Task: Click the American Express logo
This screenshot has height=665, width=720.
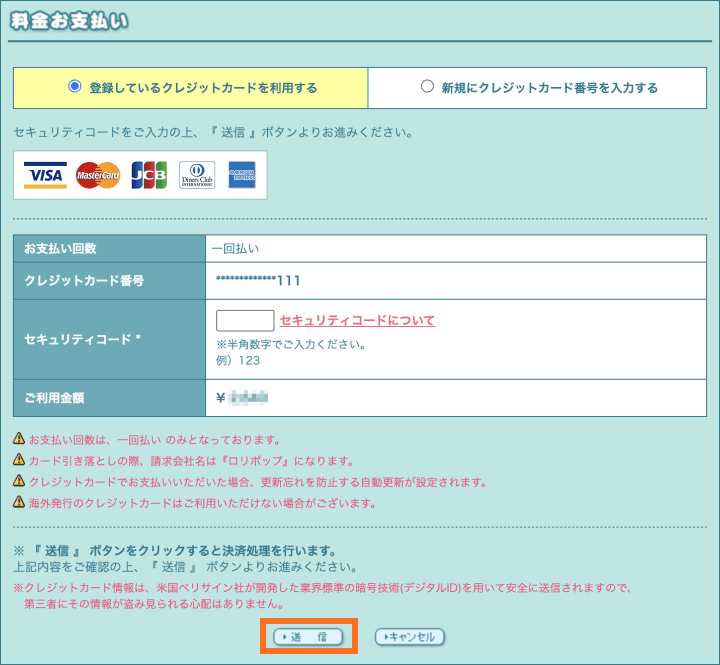Action: click(242, 175)
